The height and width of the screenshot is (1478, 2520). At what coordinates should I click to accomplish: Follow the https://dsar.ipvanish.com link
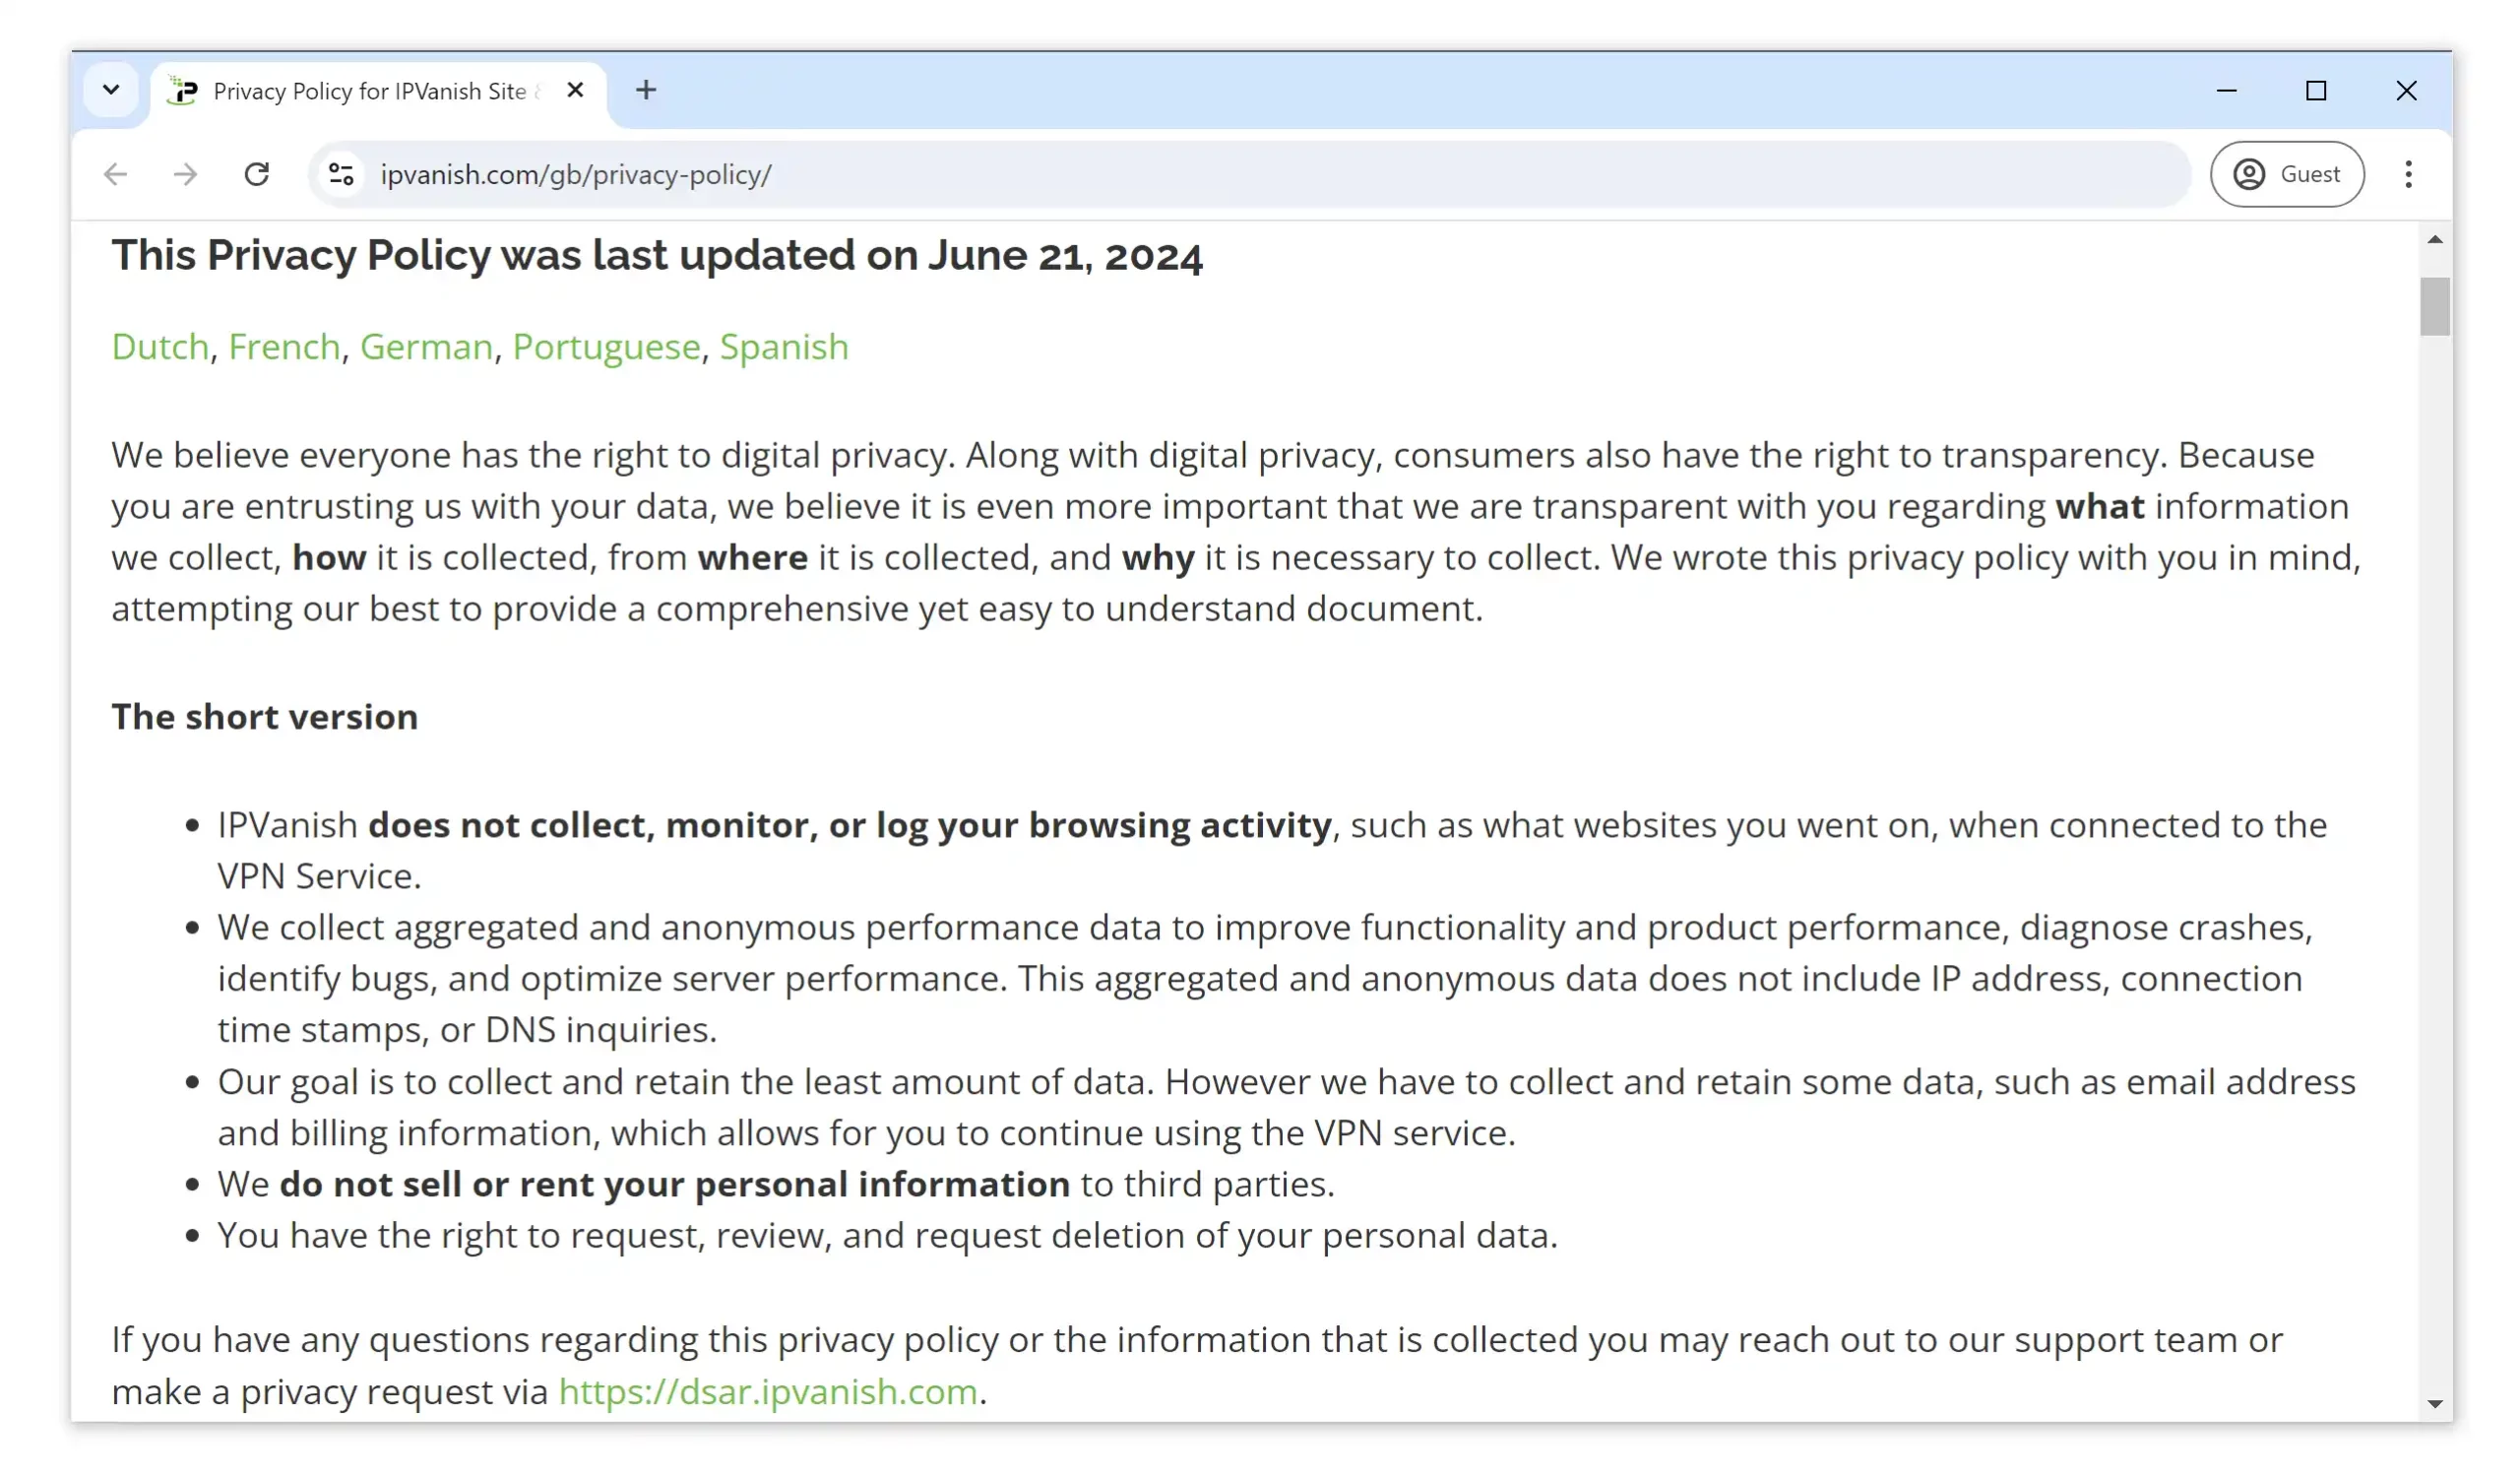point(767,1391)
